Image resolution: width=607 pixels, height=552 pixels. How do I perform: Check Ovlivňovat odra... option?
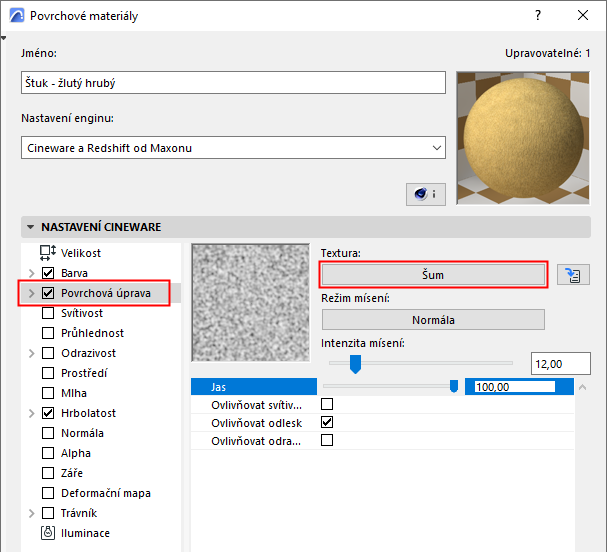pyautogui.click(x=327, y=441)
